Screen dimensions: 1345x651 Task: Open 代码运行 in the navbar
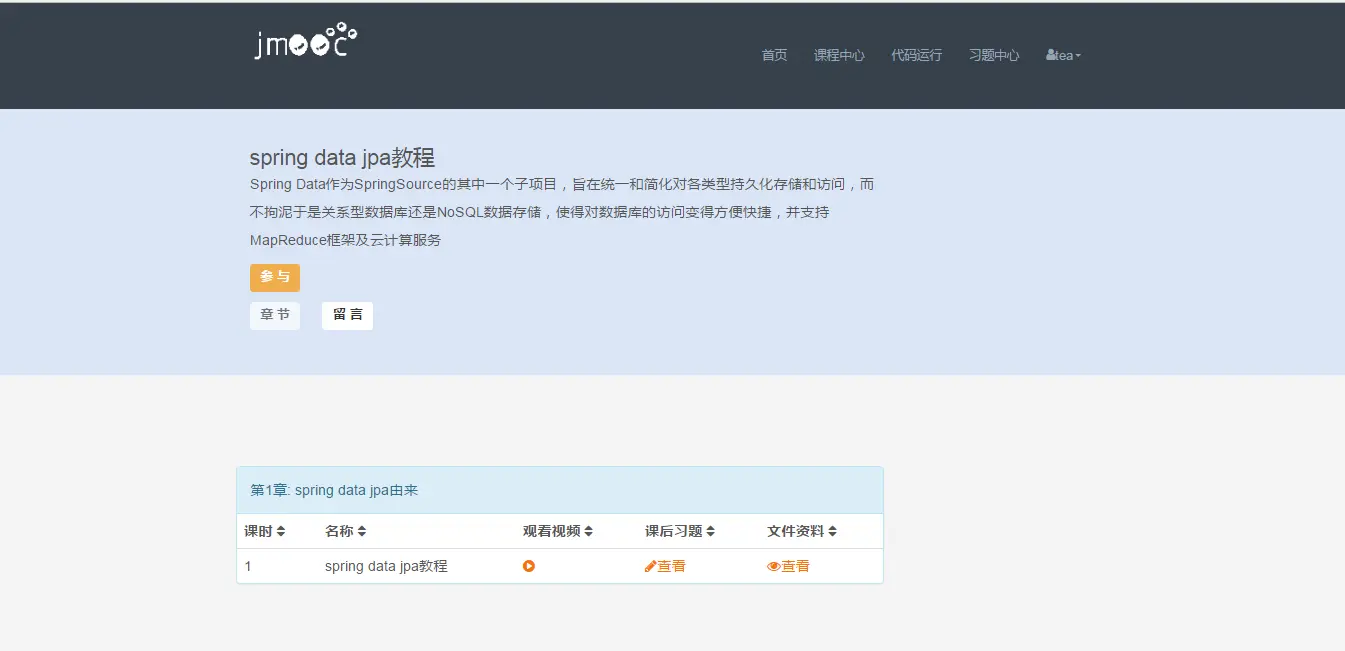pos(916,55)
